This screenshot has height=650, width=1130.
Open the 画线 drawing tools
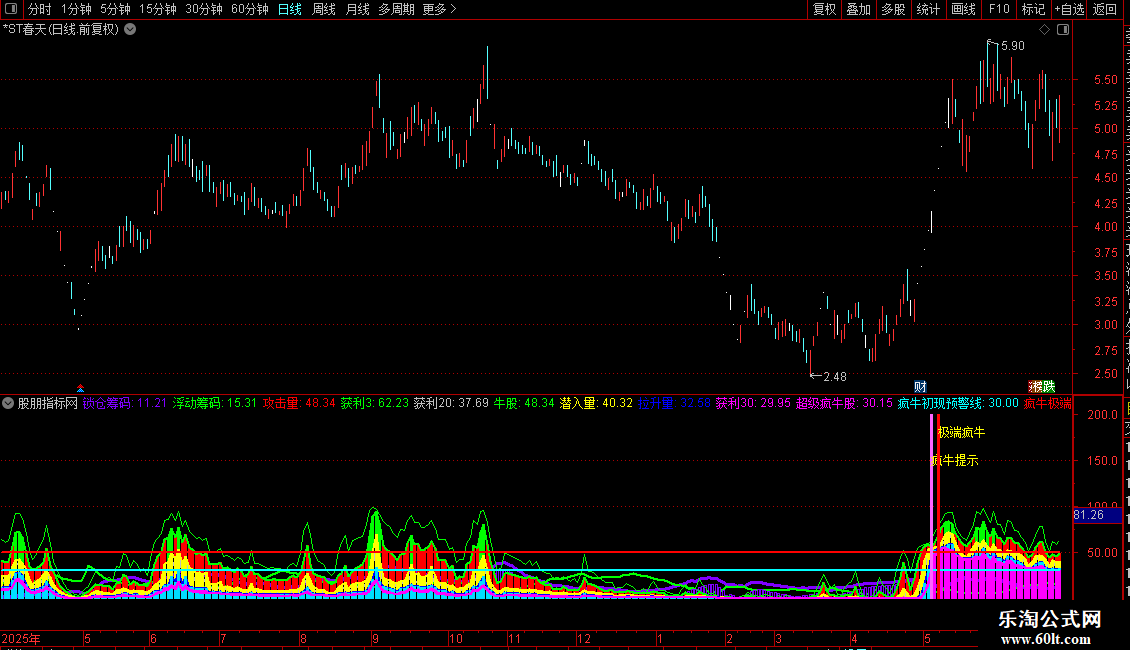[963, 9]
